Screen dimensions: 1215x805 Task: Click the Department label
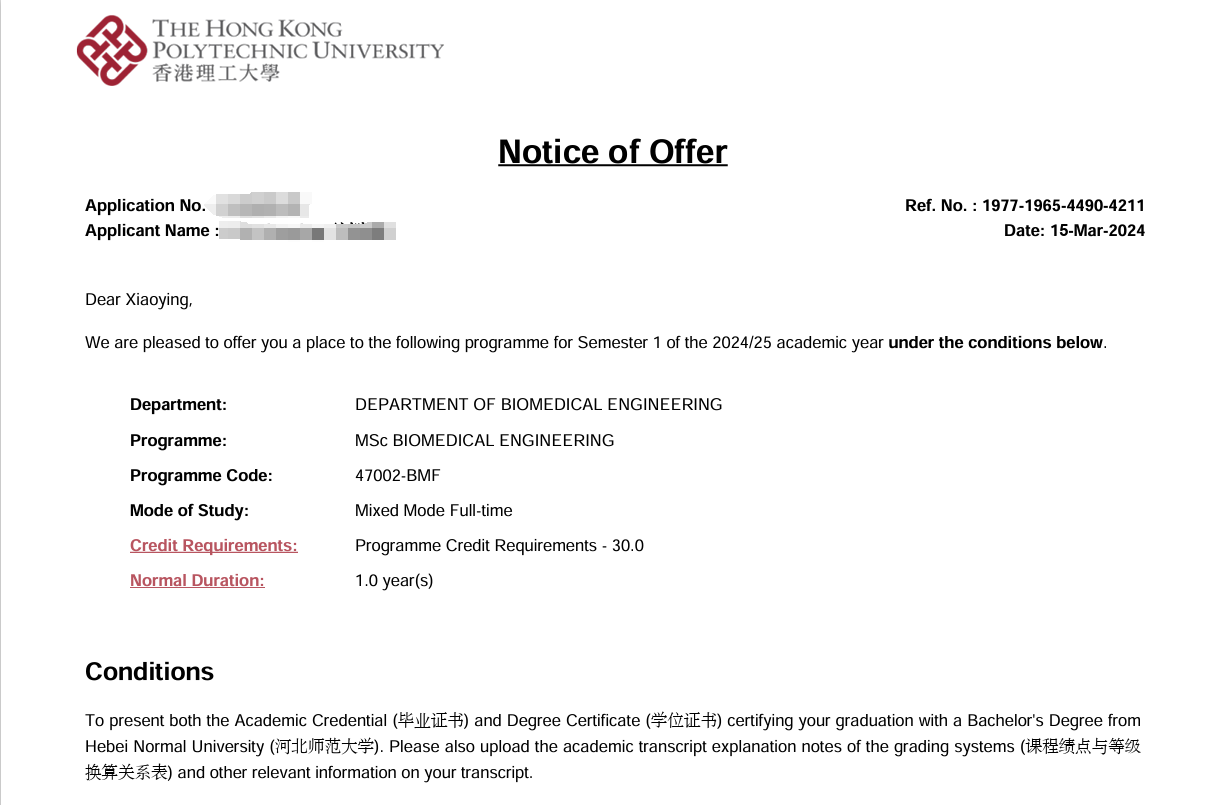coord(179,404)
